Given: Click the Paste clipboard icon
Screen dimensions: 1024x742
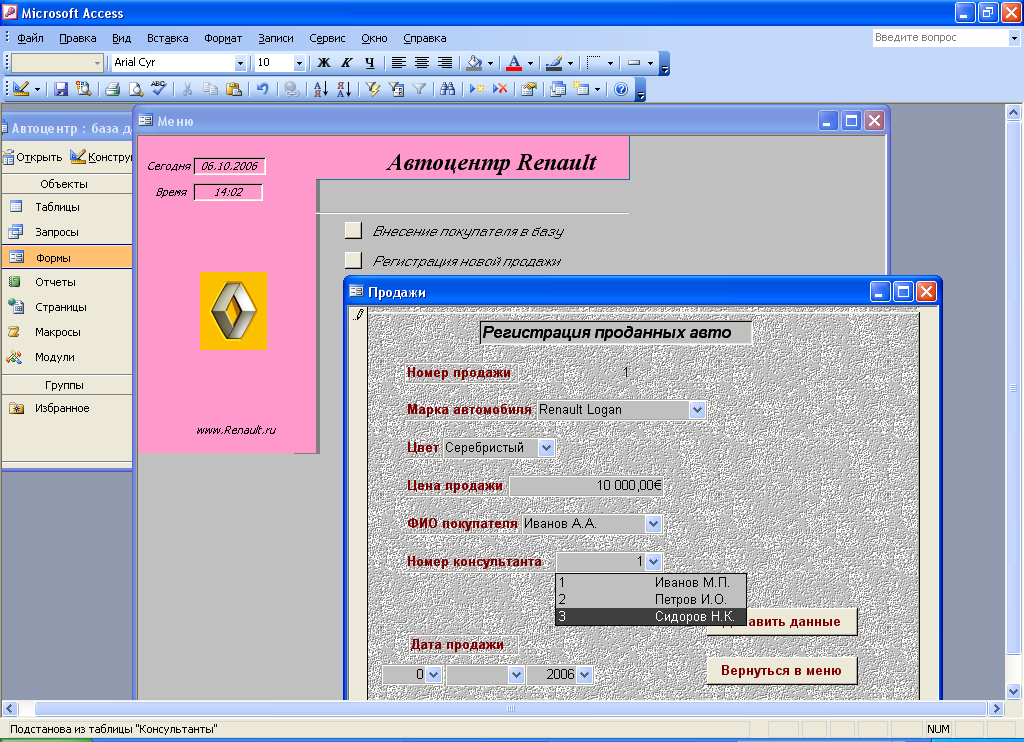Looking at the screenshot, I should coord(233,89).
